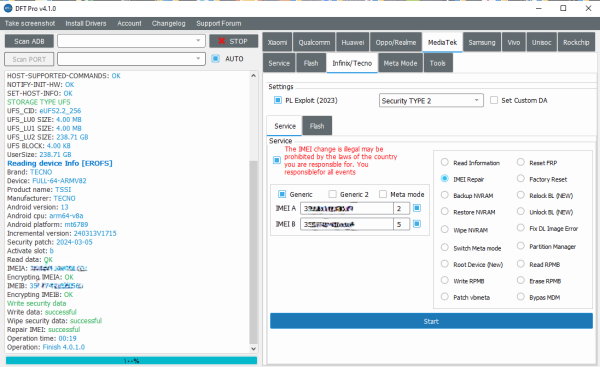The height and width of the screenshot is (367, 600).
Task: Switch to the Vivo tab
Action: 514,42
